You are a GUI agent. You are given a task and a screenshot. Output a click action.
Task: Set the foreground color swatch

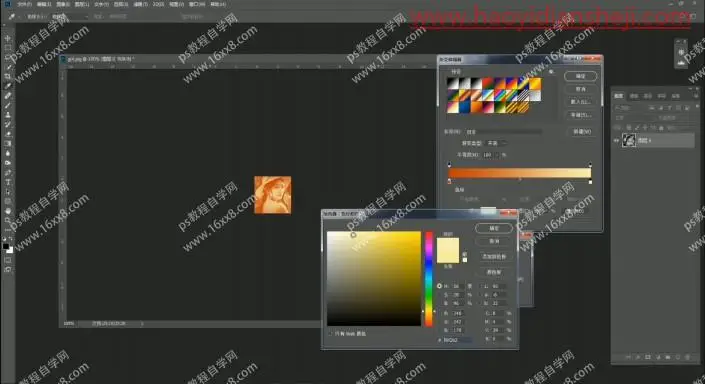click(5, 246)
